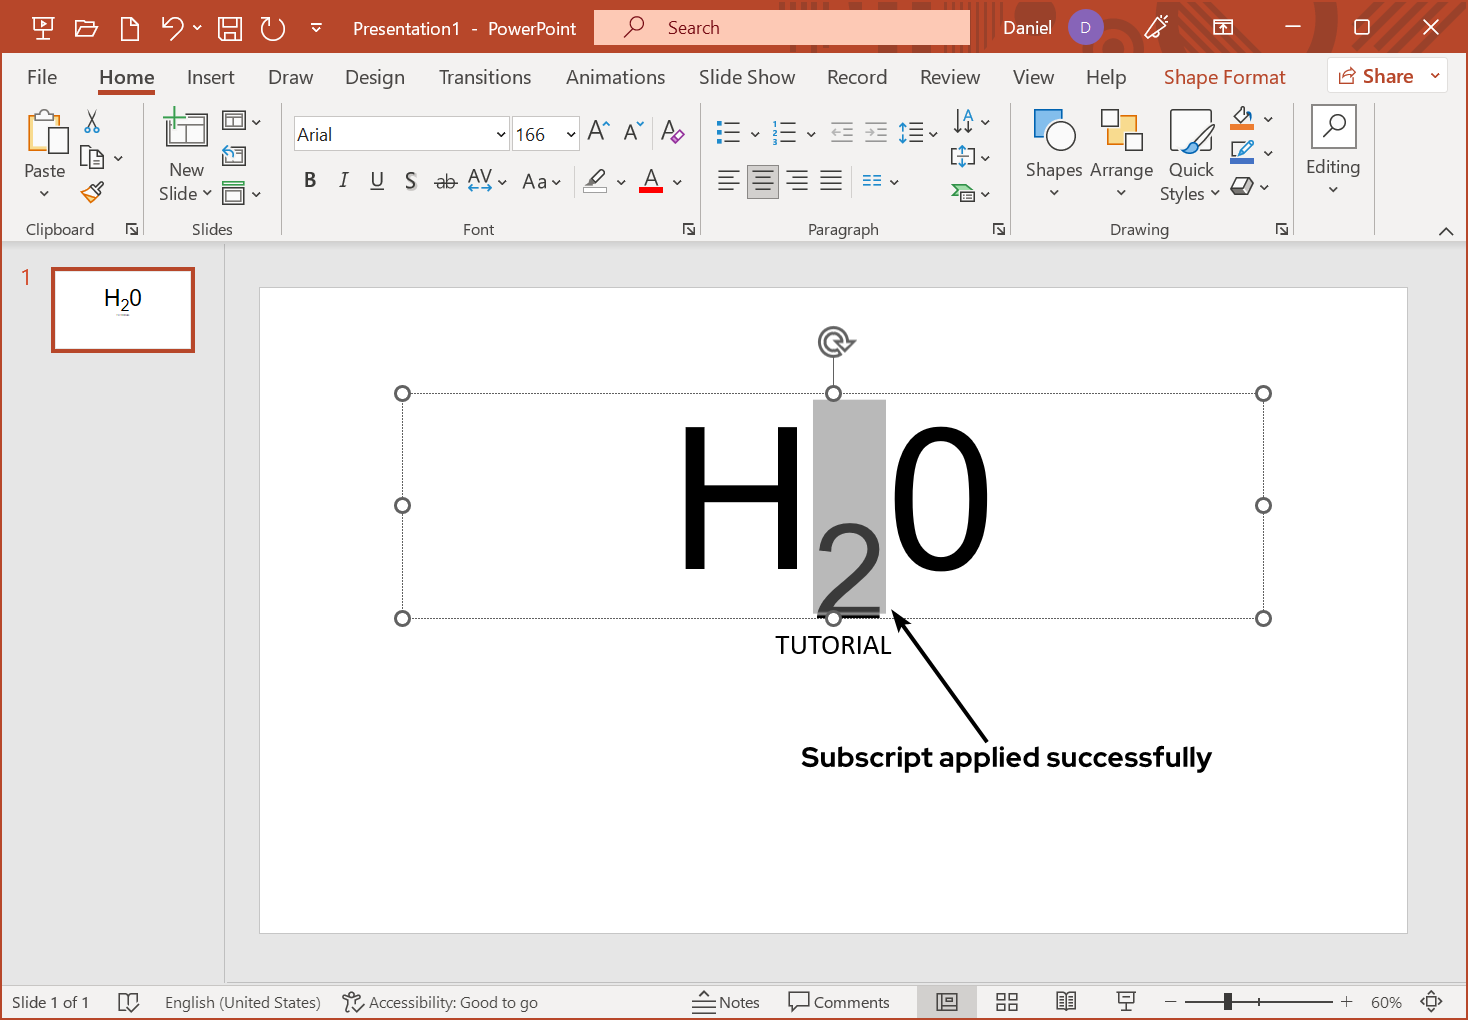Open the Shape Format tab
This screenshot has width=1468, height=1020.
[x=1224, y=77]
